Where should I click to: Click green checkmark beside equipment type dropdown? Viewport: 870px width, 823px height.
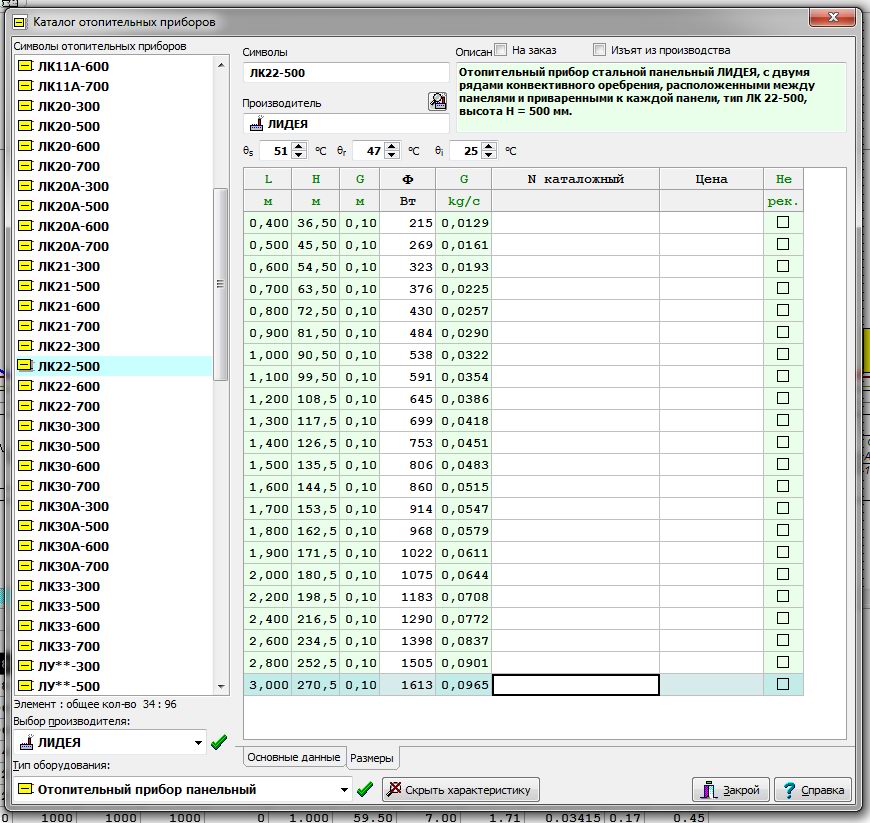(x=365, y=789)
